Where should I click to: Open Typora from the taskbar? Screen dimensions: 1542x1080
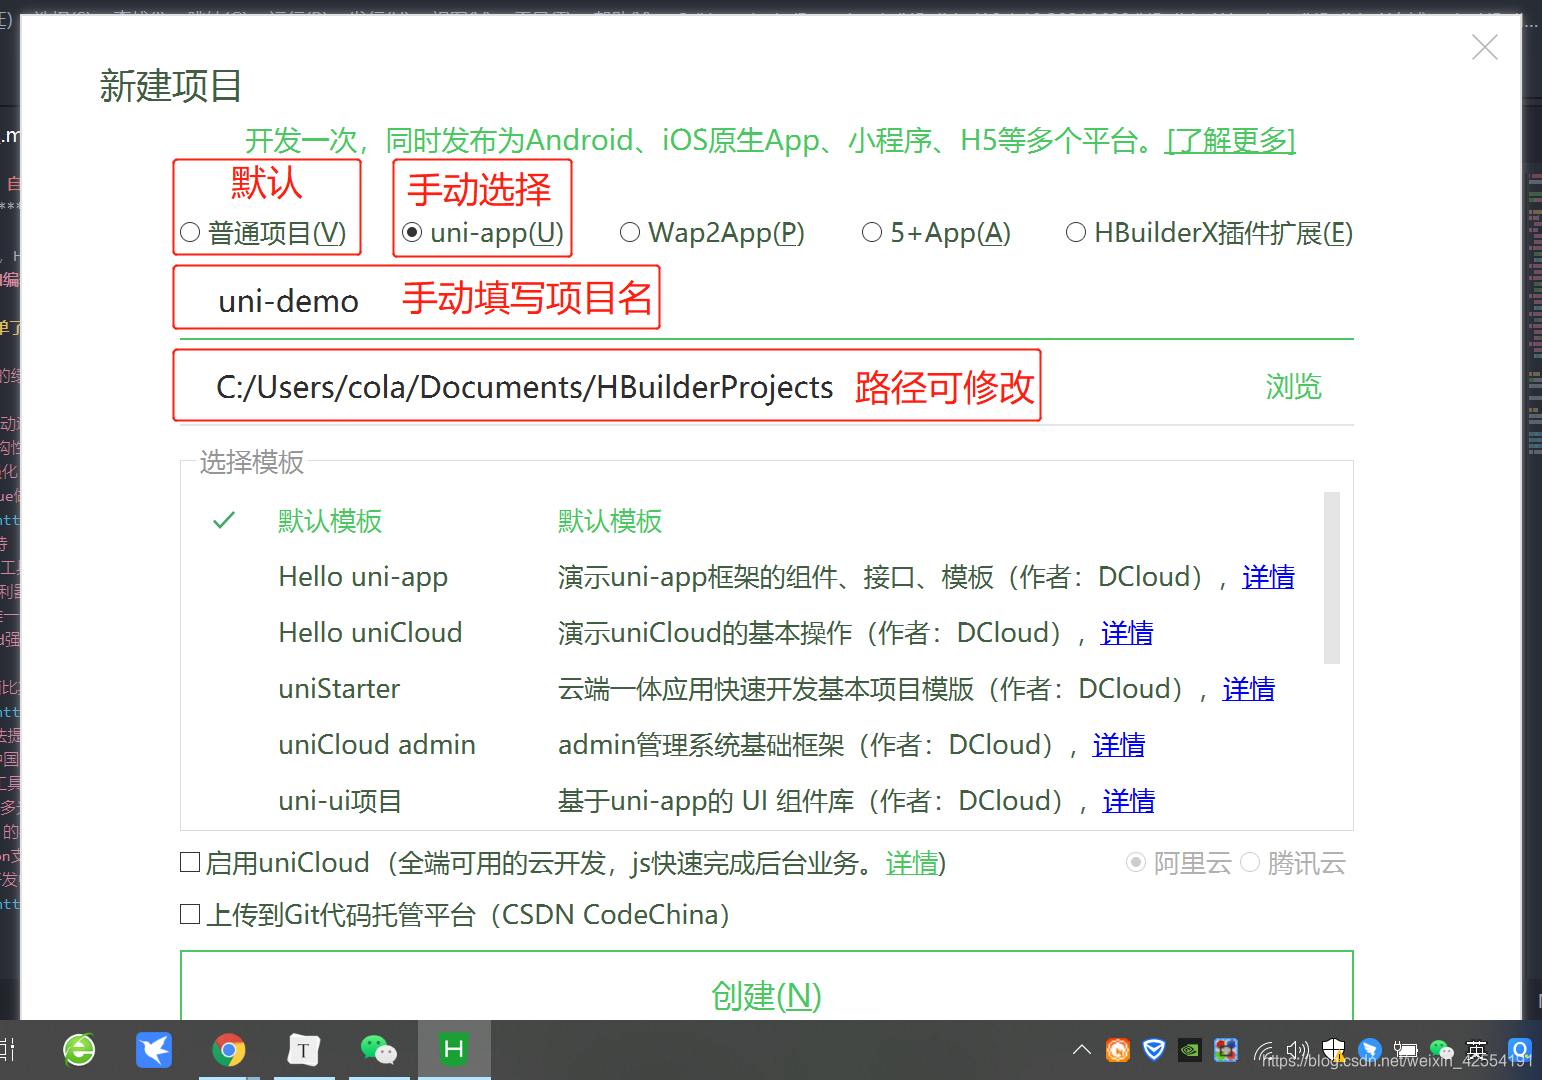tap(304, 1049)
